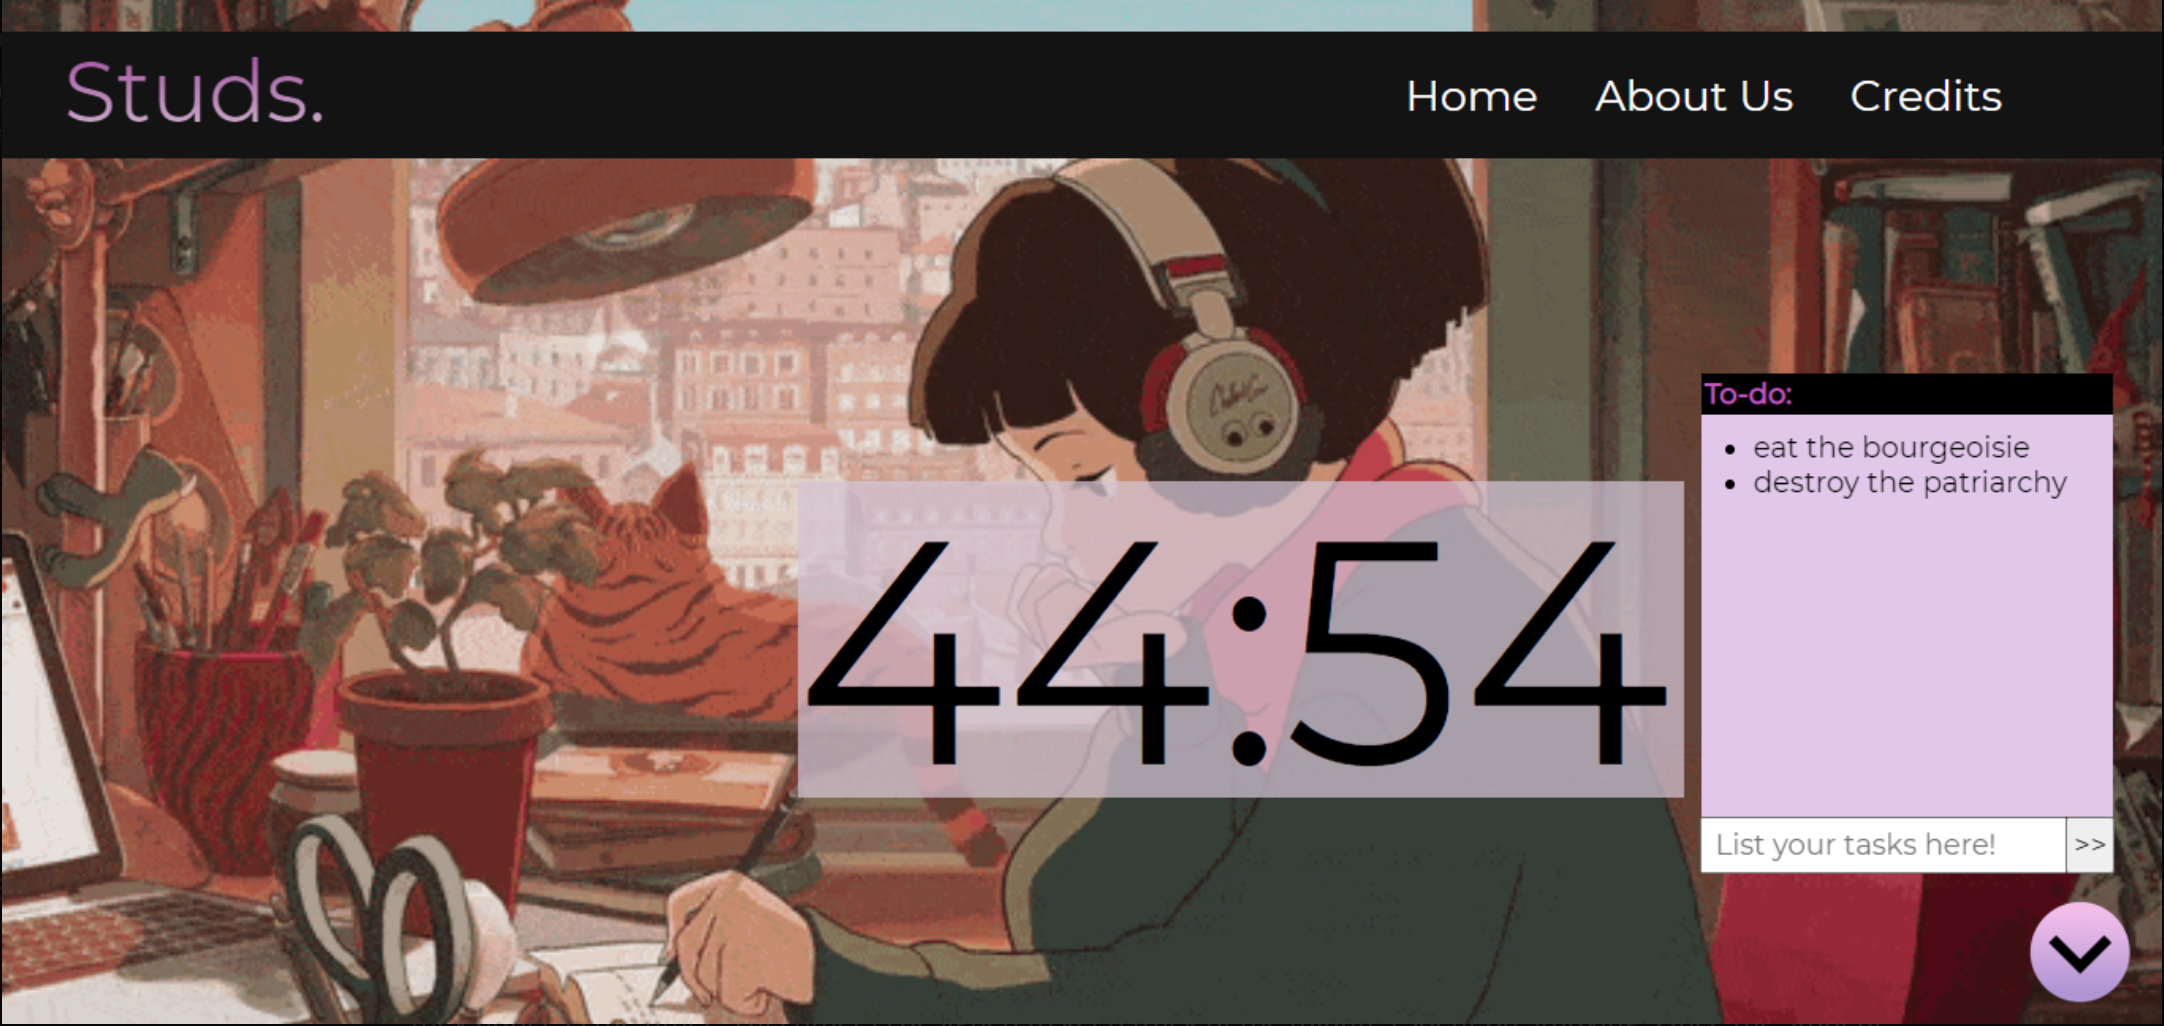Viewport: 2164px width, 1026px height.
Task: Click the Studs. logo
Action: click(x=195, y=93)
